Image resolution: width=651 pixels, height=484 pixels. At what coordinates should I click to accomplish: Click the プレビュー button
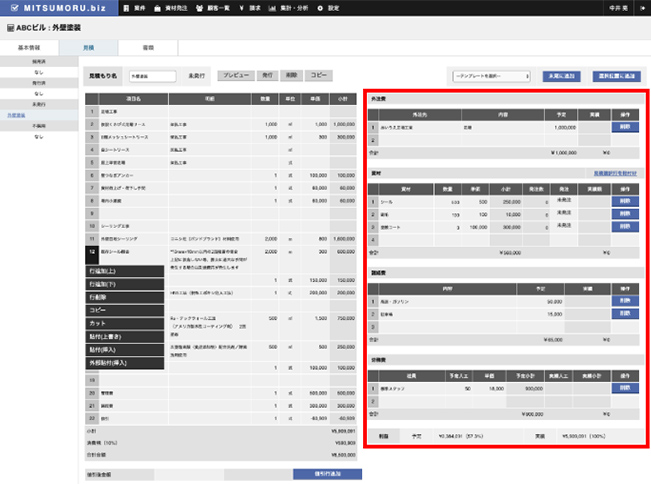click(x=236, y=75)
